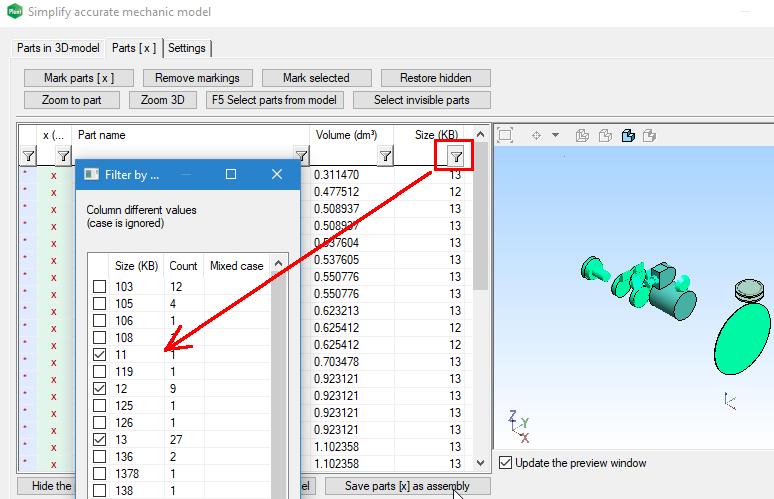774x499 pixels.
Task: Click the pan/orientation crosshair icon in preview
Action: [x=535, y=135]
